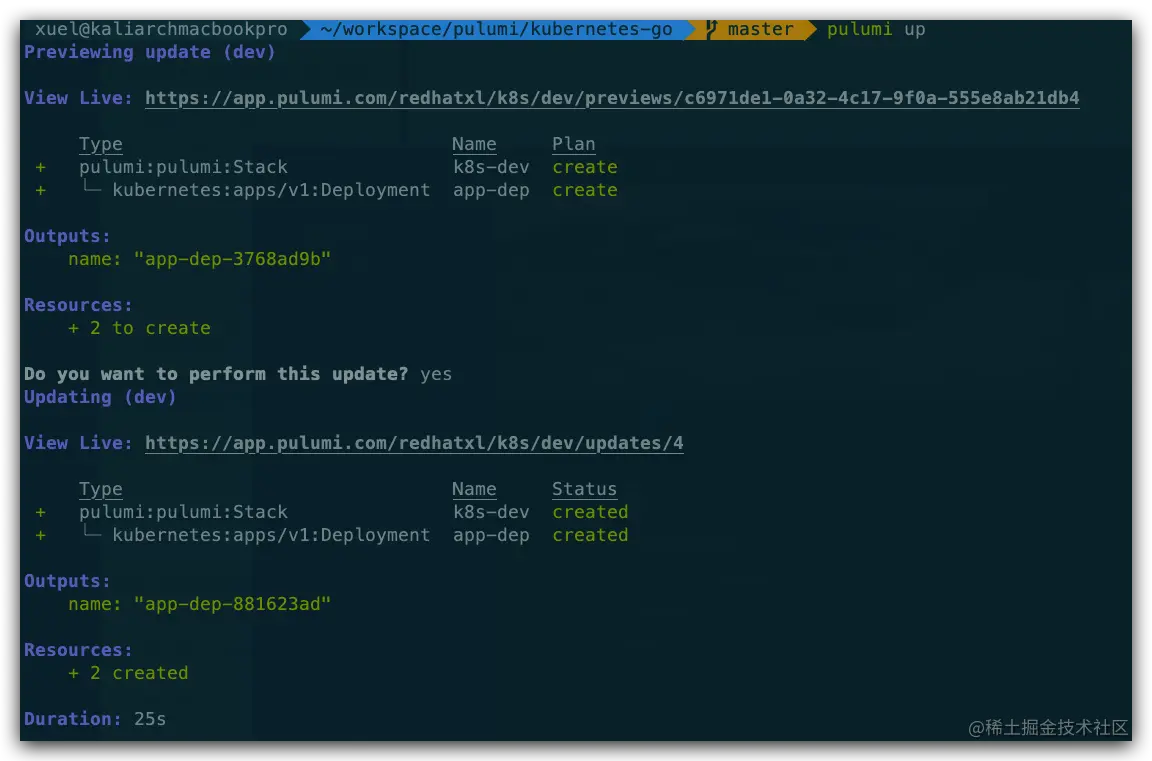The image size is (1152, 761).
Task: Open the updates/4 View Live URL
Action: pos(414,443)
